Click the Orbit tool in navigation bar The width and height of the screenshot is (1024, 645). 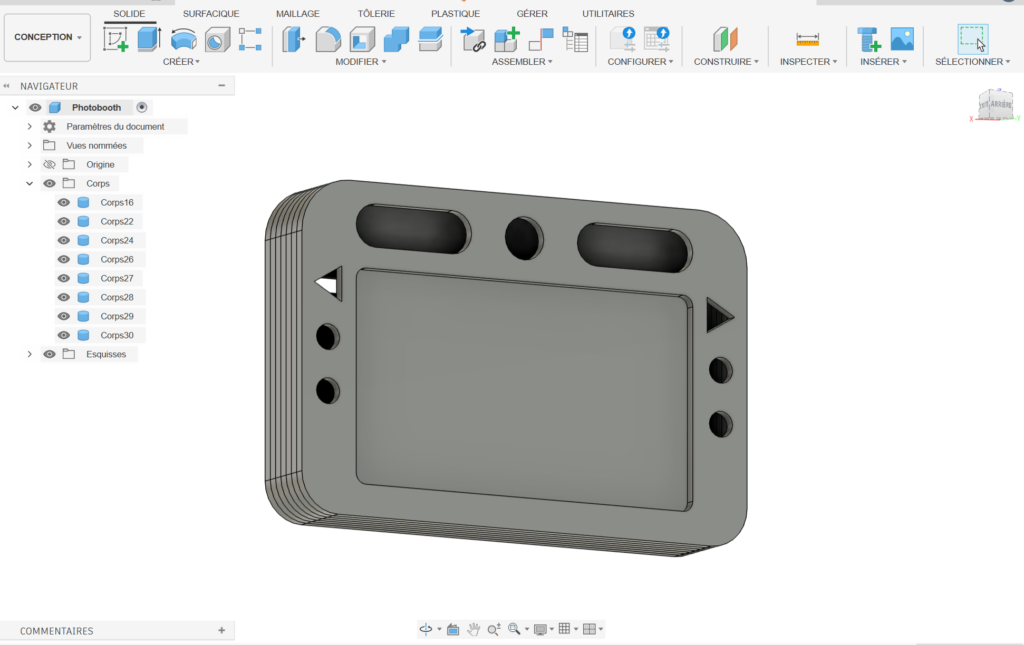click(x=426, y=629)
